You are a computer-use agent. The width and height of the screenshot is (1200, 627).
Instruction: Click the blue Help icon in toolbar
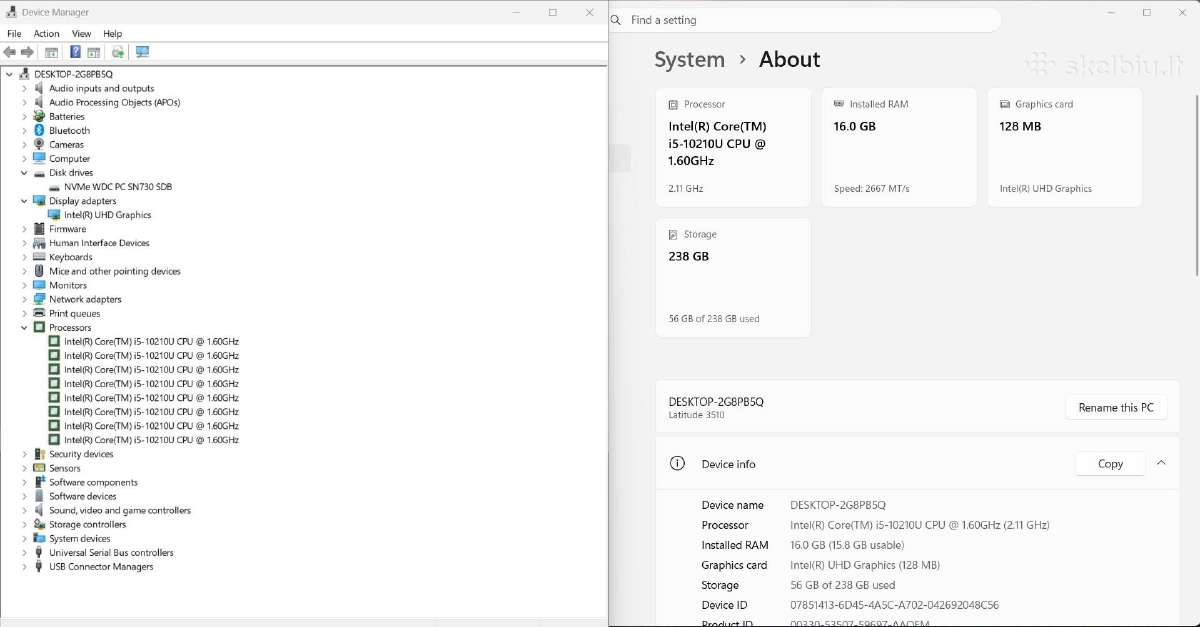point(75,52)
